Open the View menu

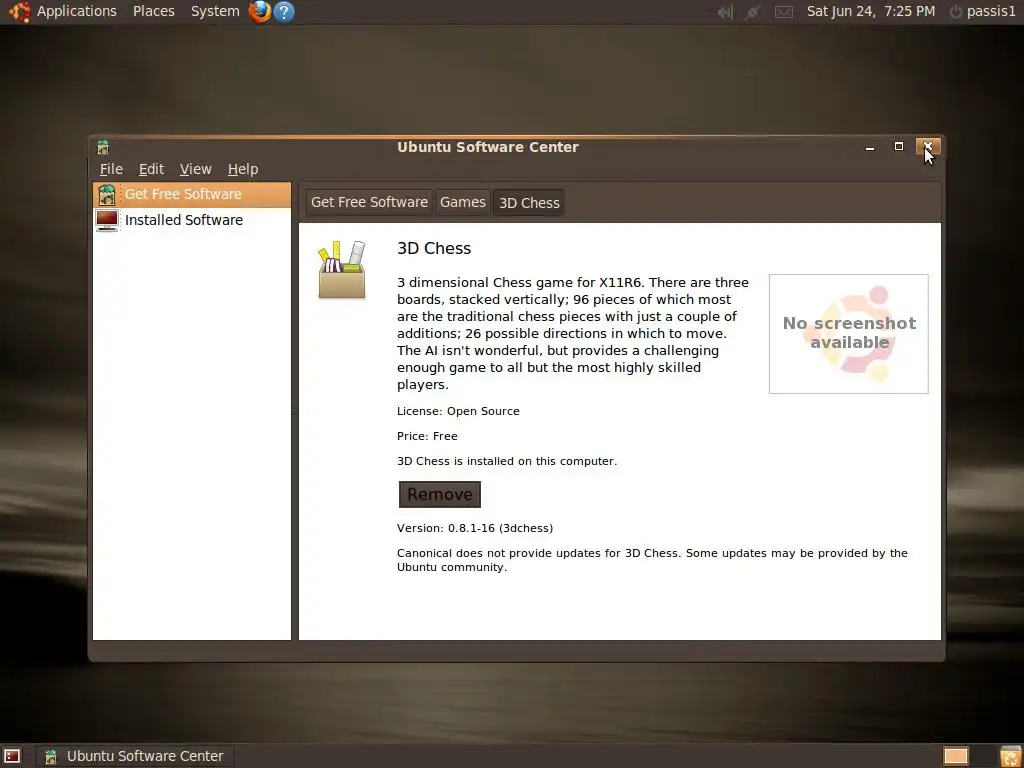(x=195, y=169)
